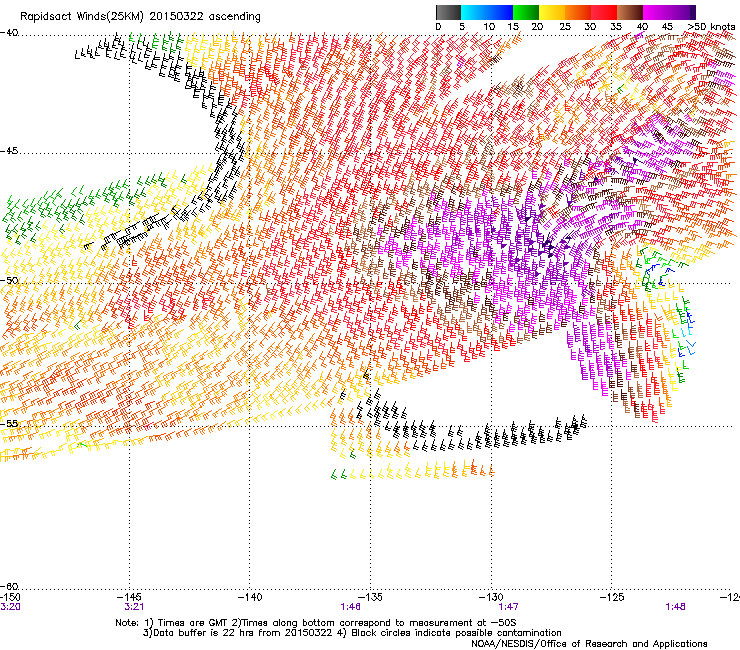Click the '30' legend scale label
The width and height of the screenshot is (740, 650).
590,27
